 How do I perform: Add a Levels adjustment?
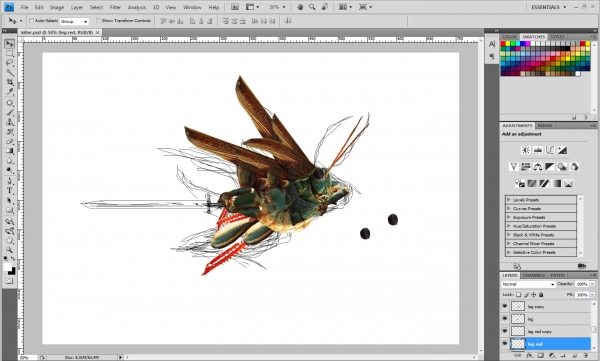pos(538,150)
